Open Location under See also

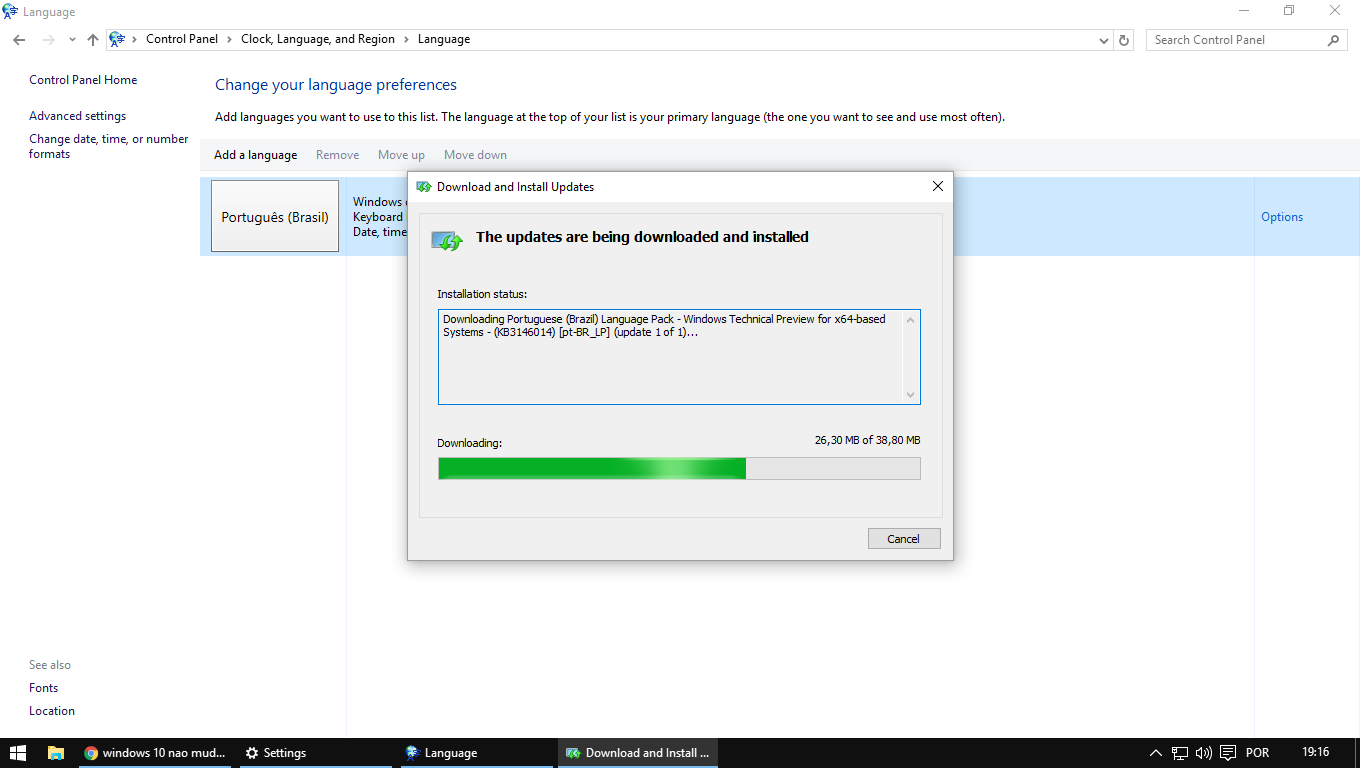point(52,711)
